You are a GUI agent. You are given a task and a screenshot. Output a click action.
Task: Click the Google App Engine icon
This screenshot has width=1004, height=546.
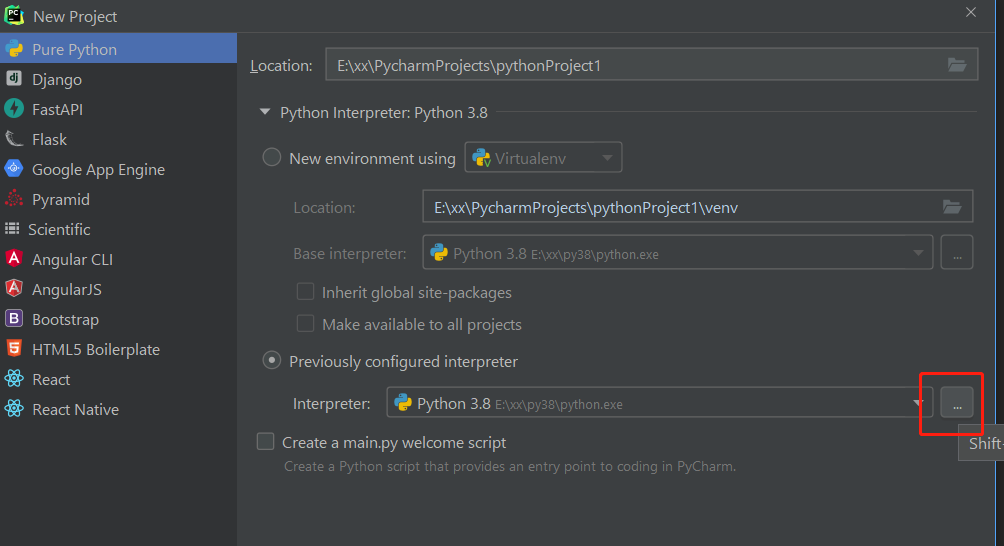14,169
